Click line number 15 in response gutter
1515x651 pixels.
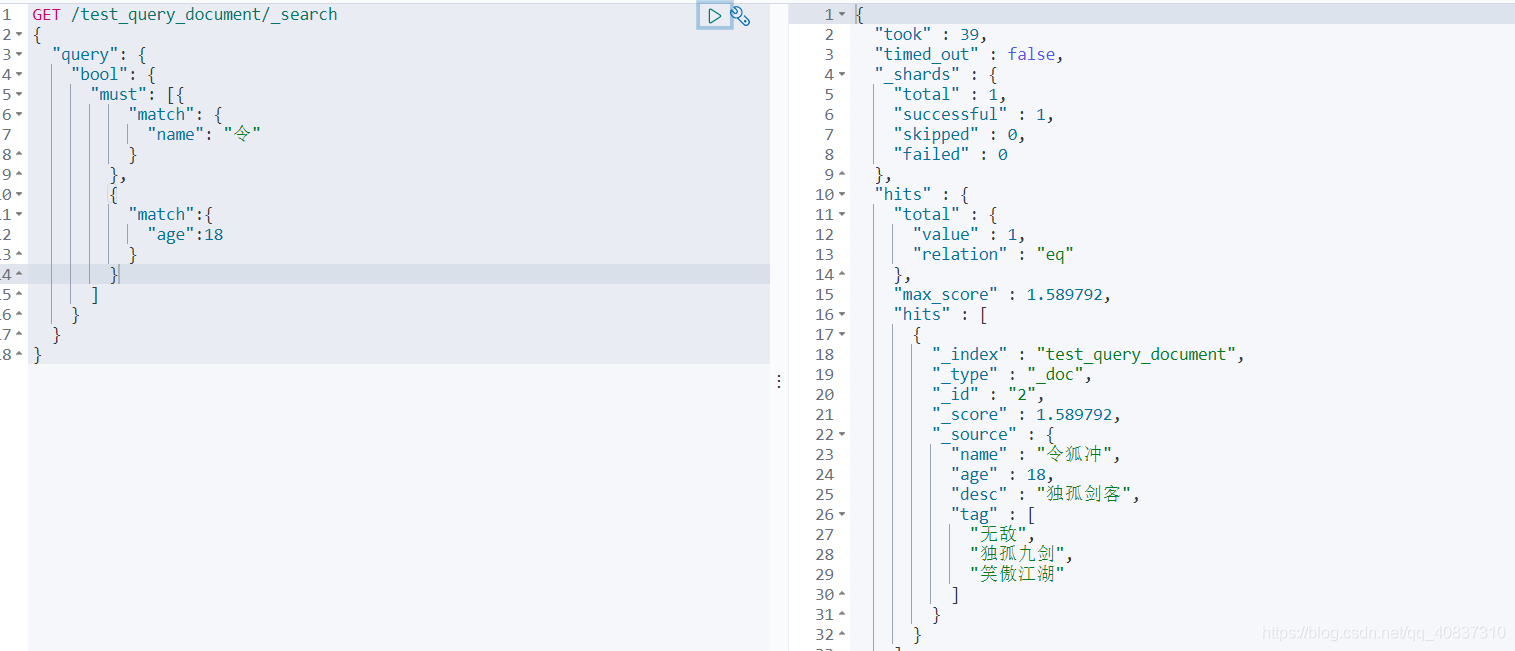tap(824, 294)
